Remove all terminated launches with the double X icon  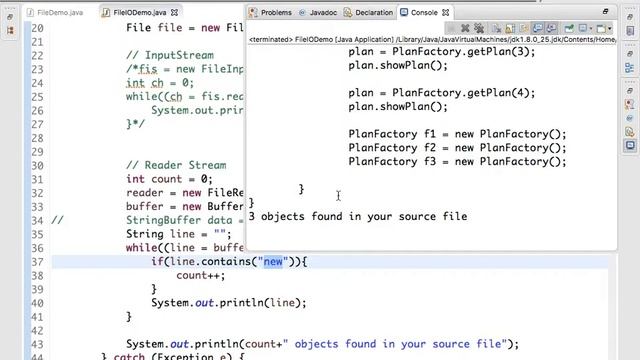tap(479, 28)
